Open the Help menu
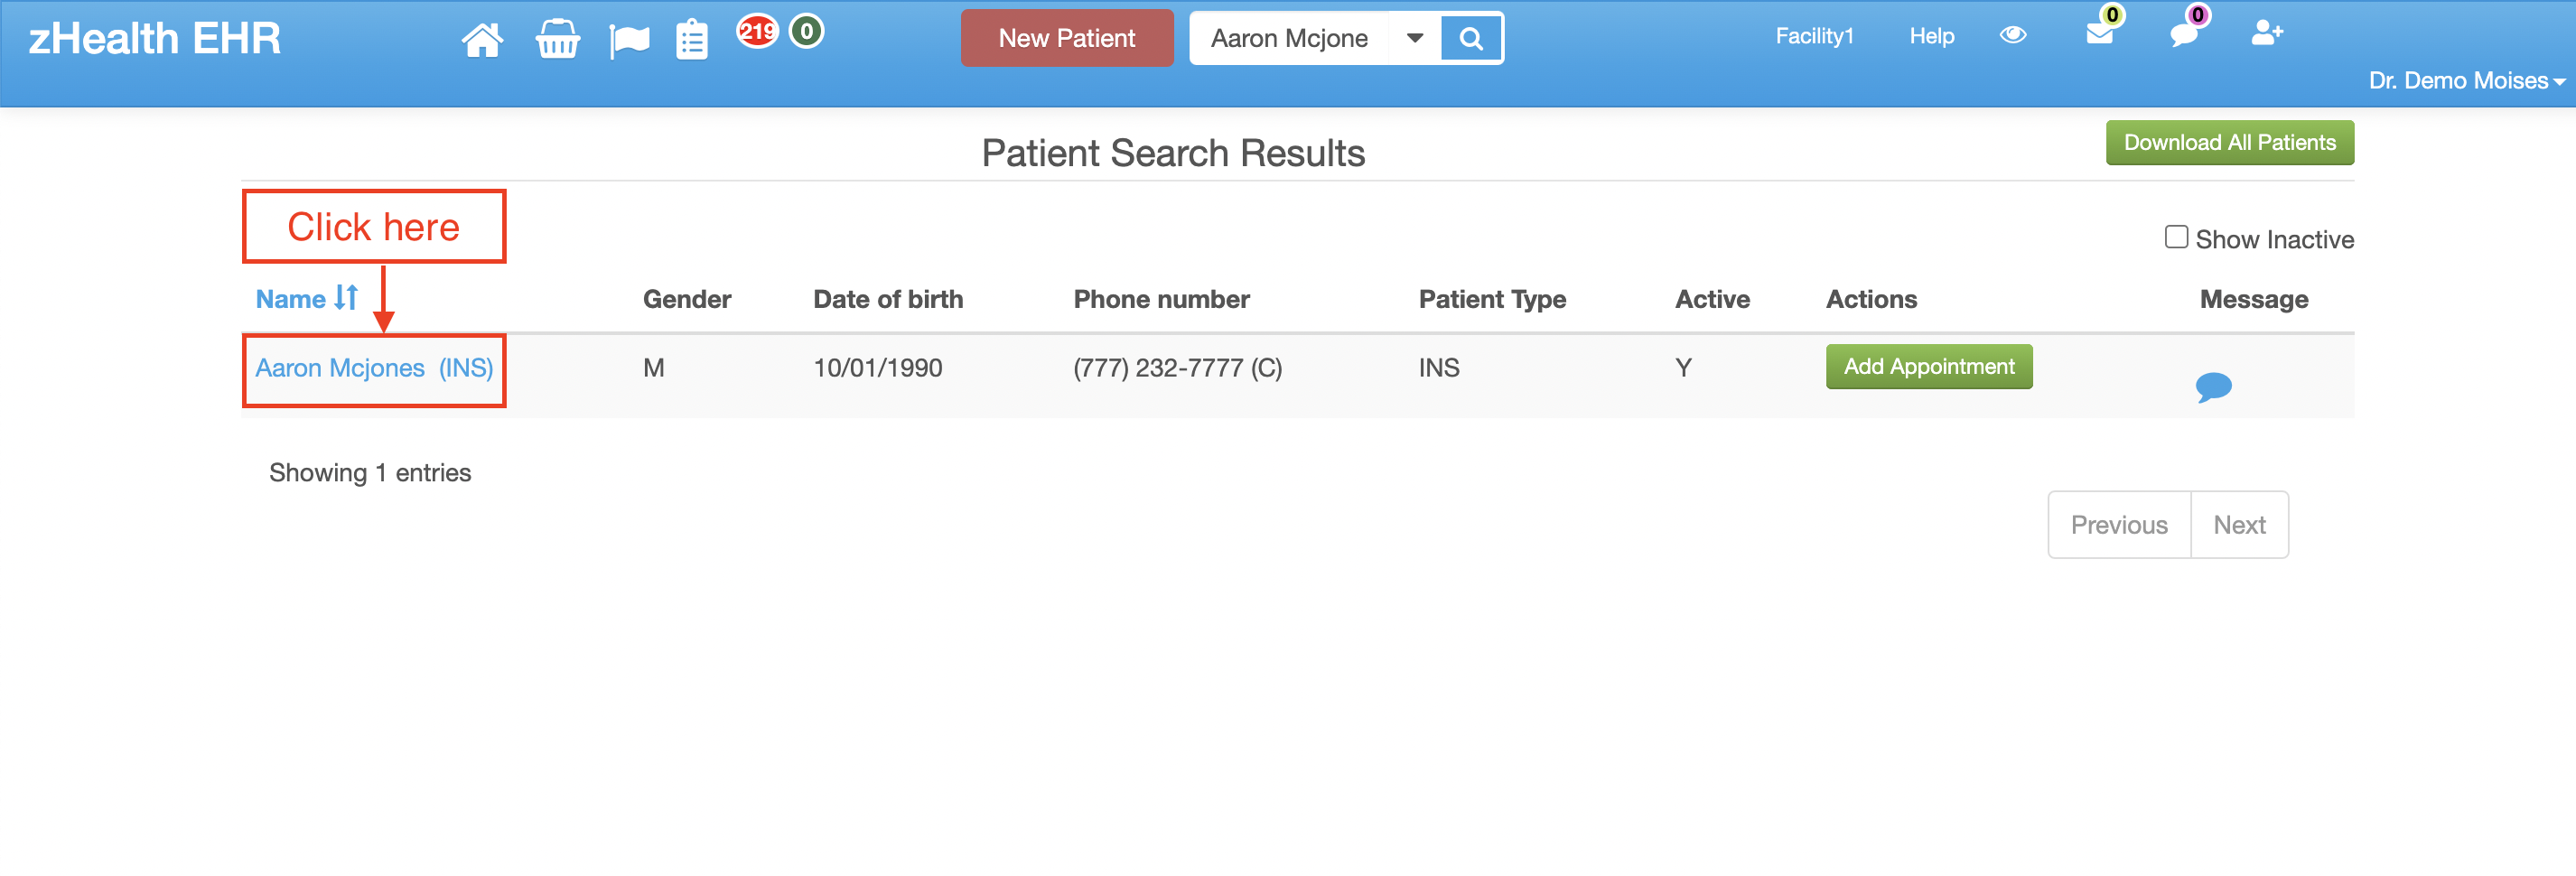 point(1931,36)
